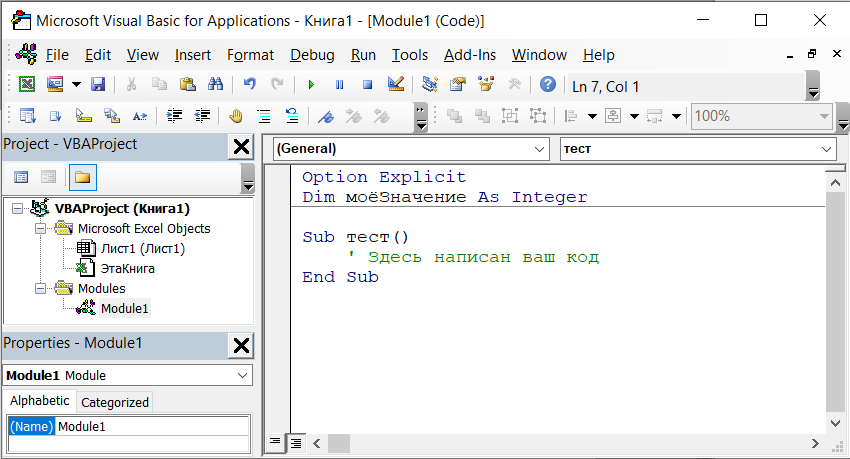Open Properties Window toolbar icon
This screenshot has width=850, height=459.
tap(458, 84)
